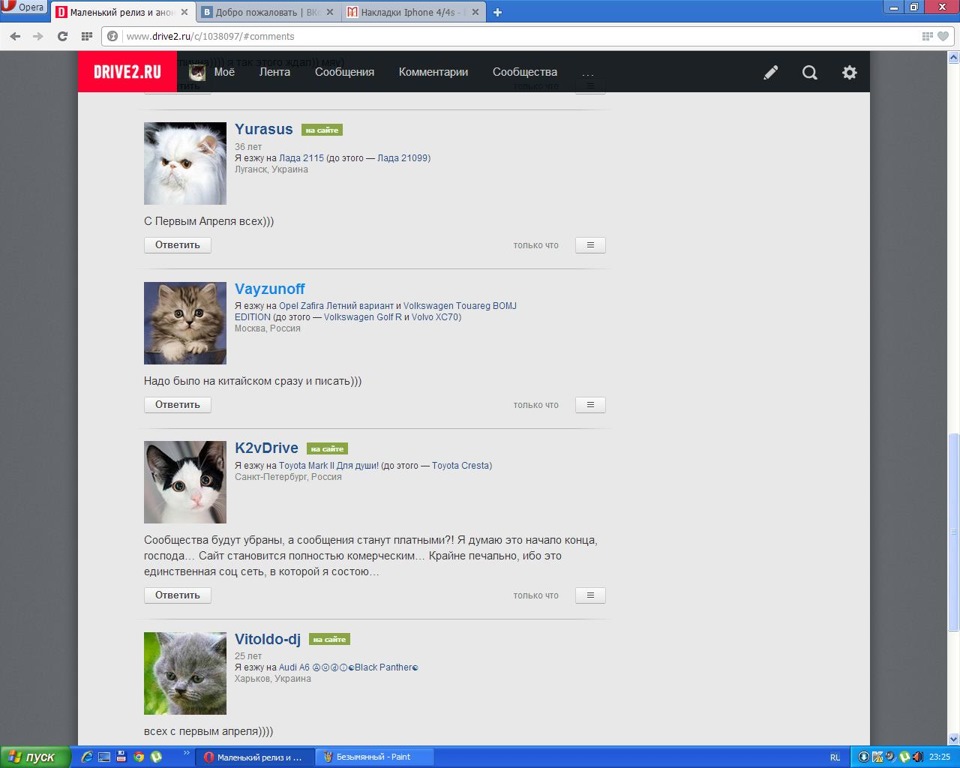Open the 'Лада 2115' car link
Image resolution: width=960 pixels, height=768 pixels.
tap(301, 158)
